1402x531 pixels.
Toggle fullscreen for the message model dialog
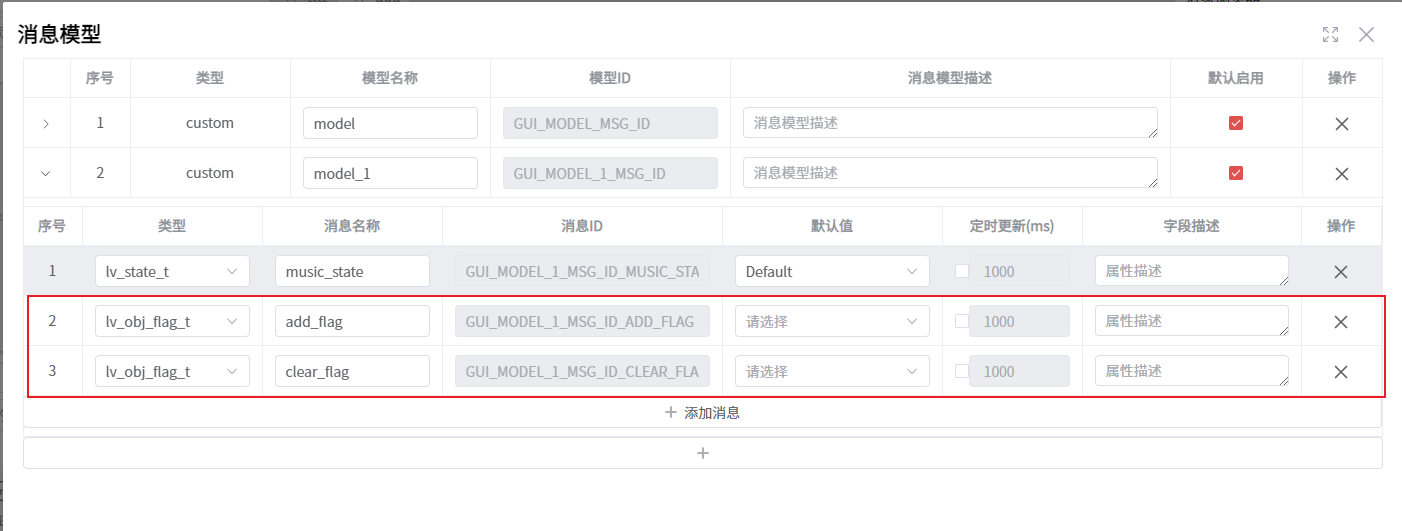[x=1330, y=35]
